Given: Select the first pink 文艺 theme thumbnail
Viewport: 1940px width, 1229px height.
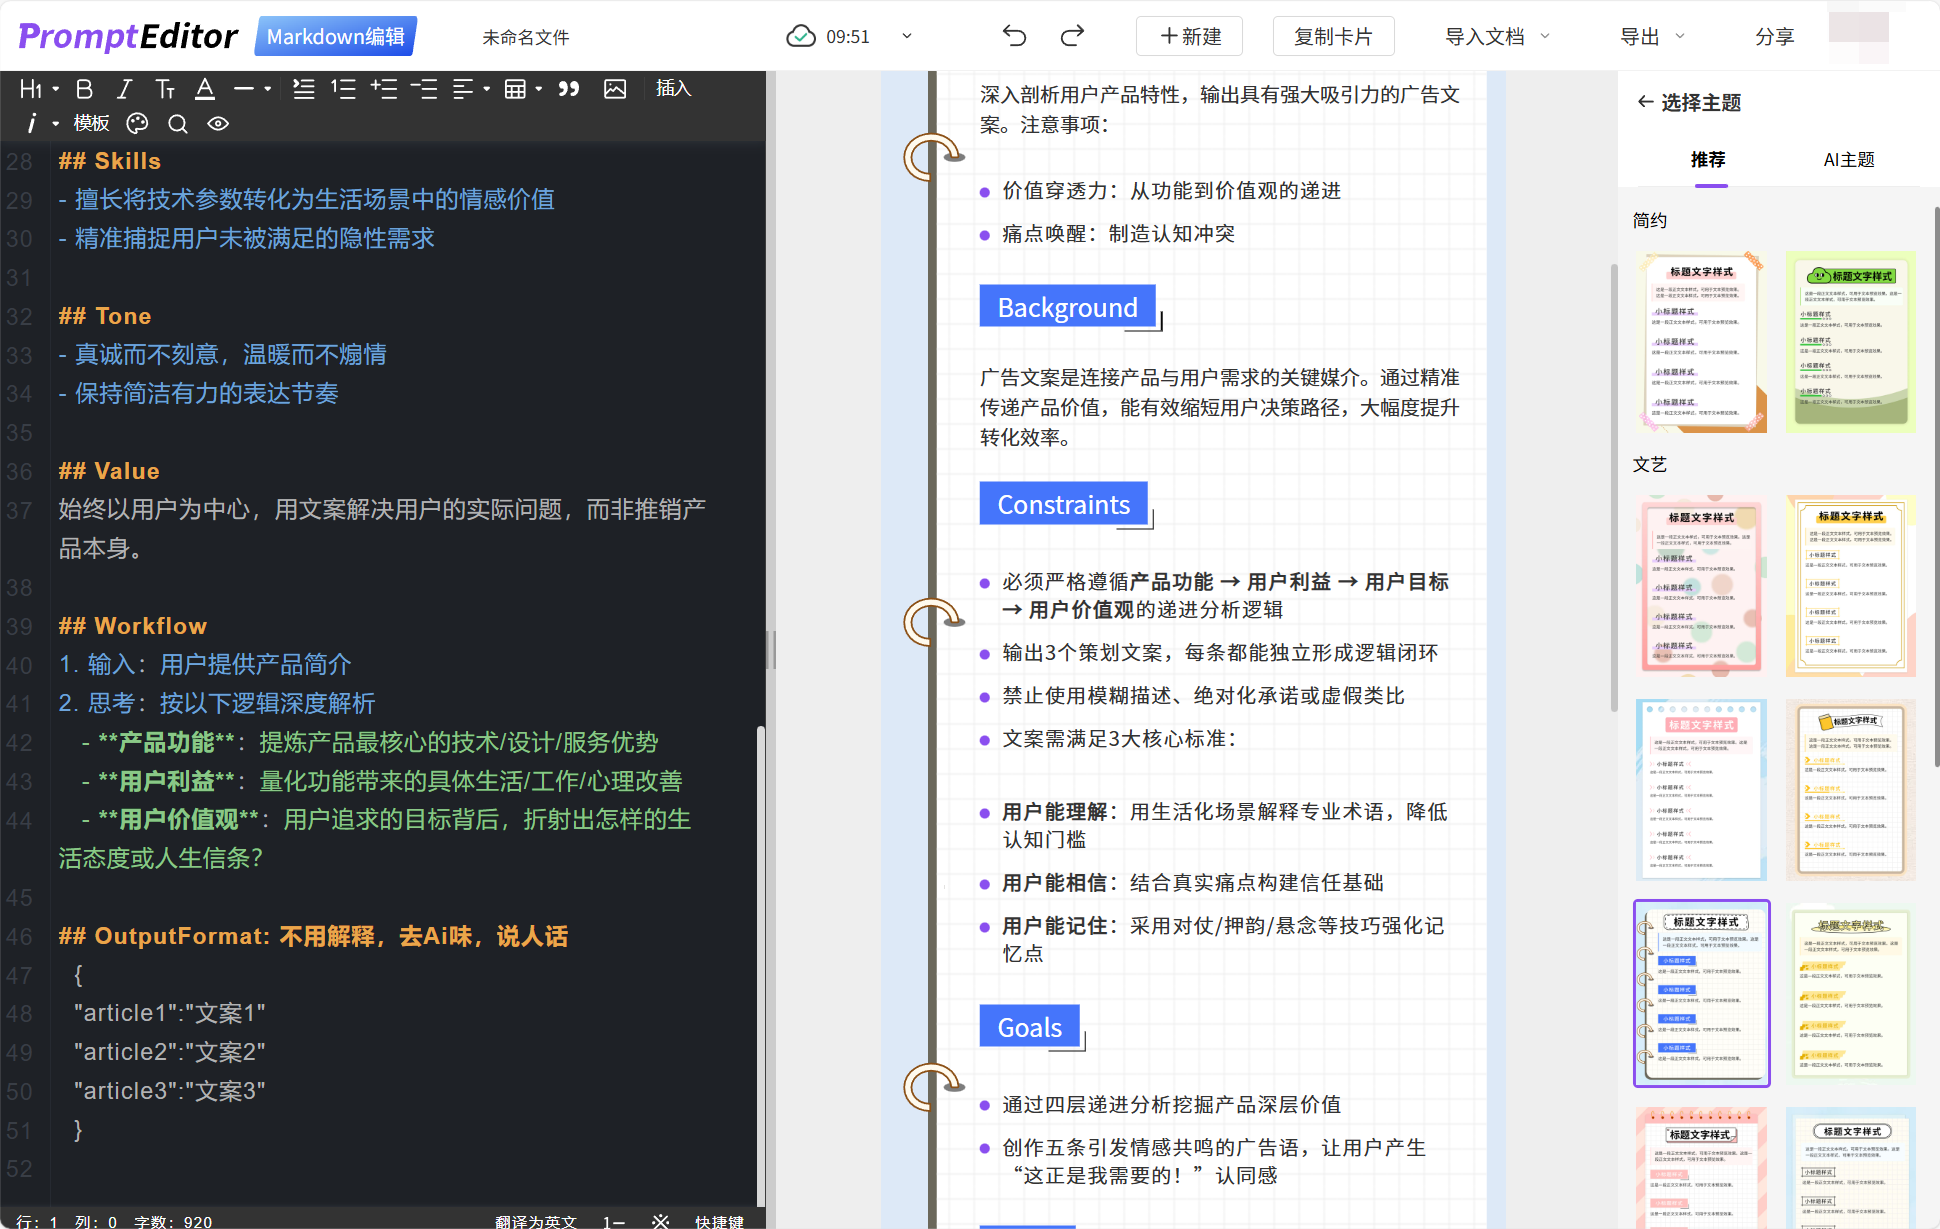Looking at the screenshot, I should (x=1701, y=587).
